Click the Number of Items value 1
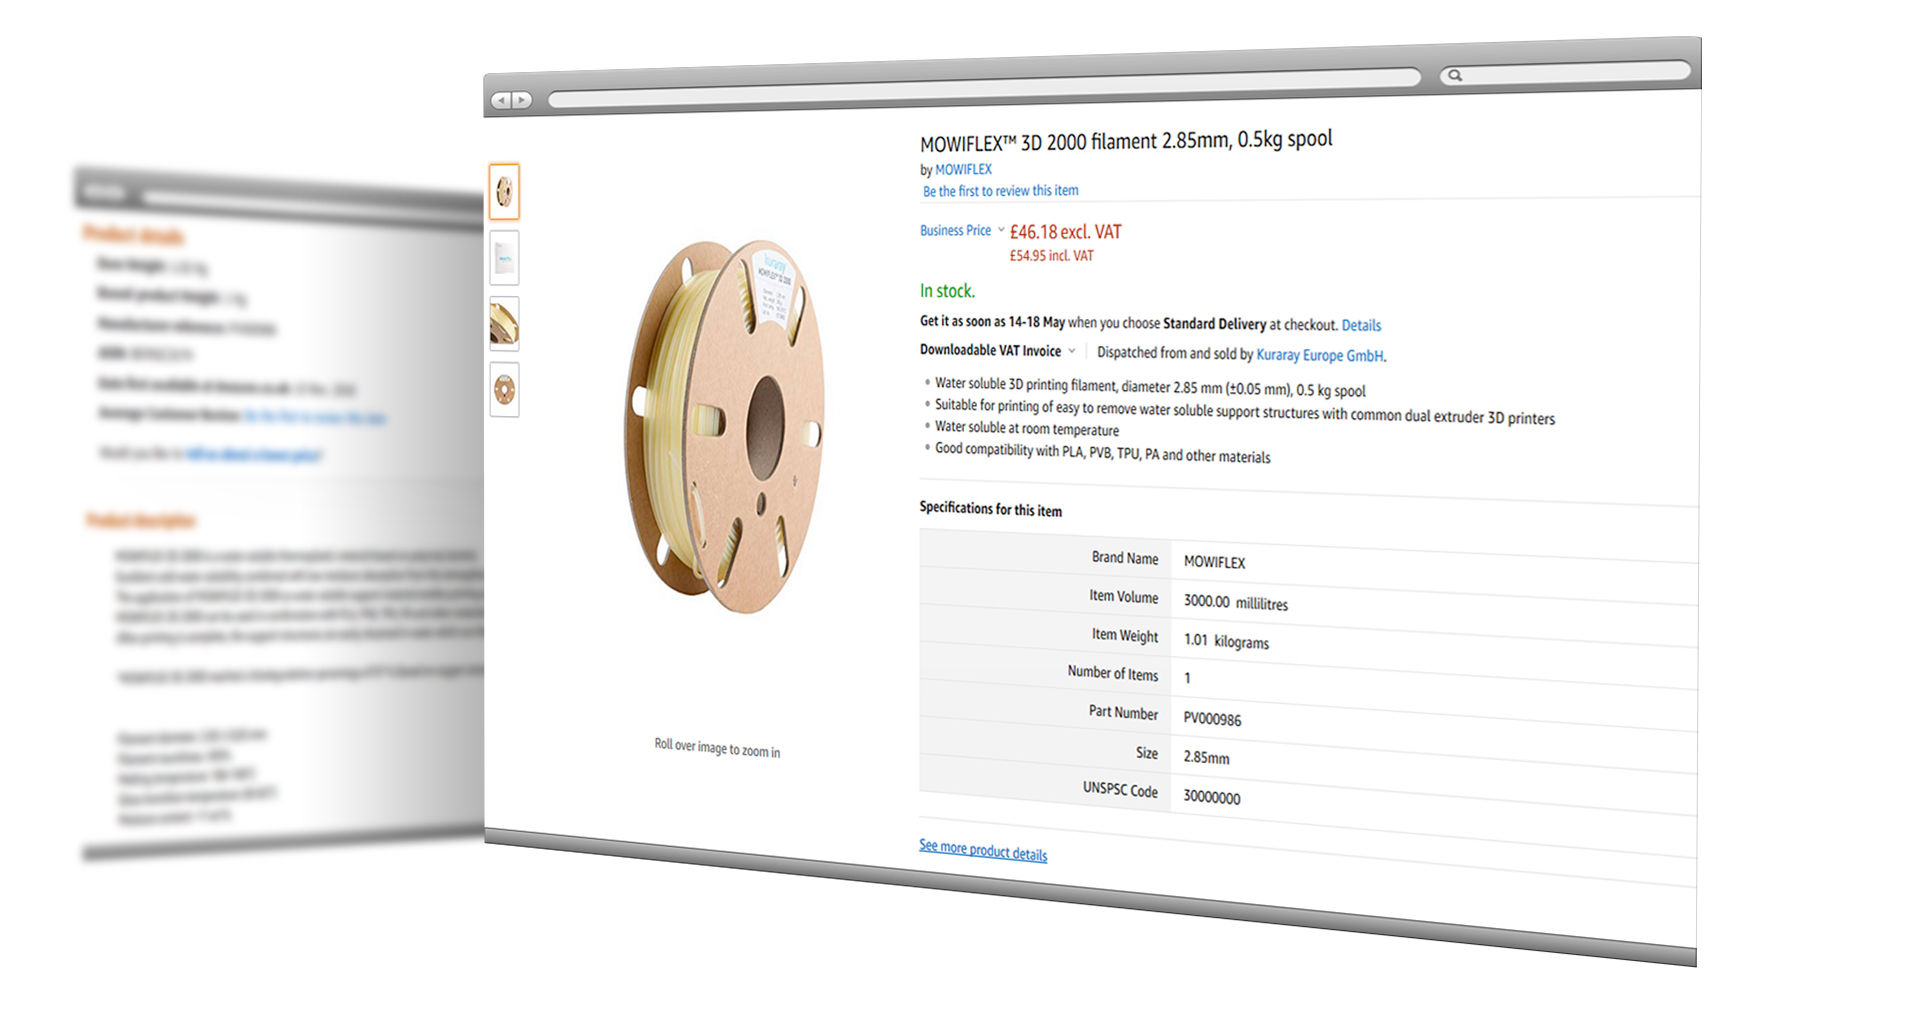The height and width of the screenshot is (1030, 1918). tap(1187, 678)
